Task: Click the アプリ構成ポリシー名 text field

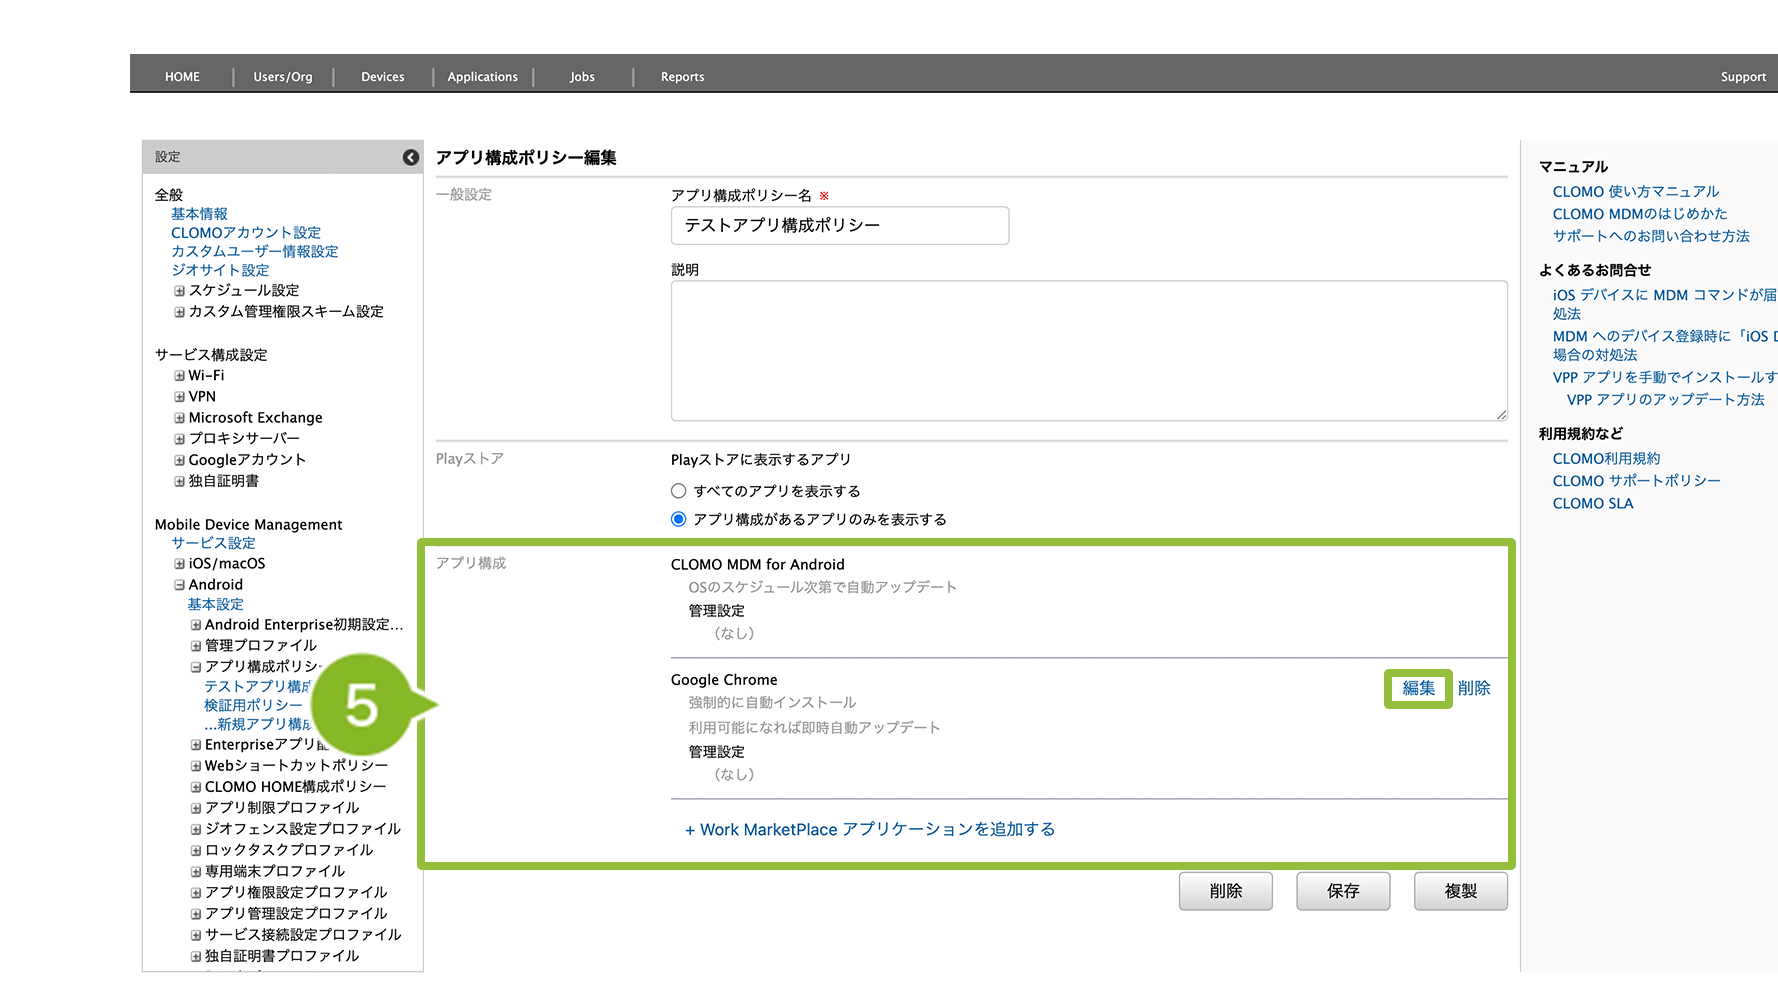Action: (x=839, y=226)
